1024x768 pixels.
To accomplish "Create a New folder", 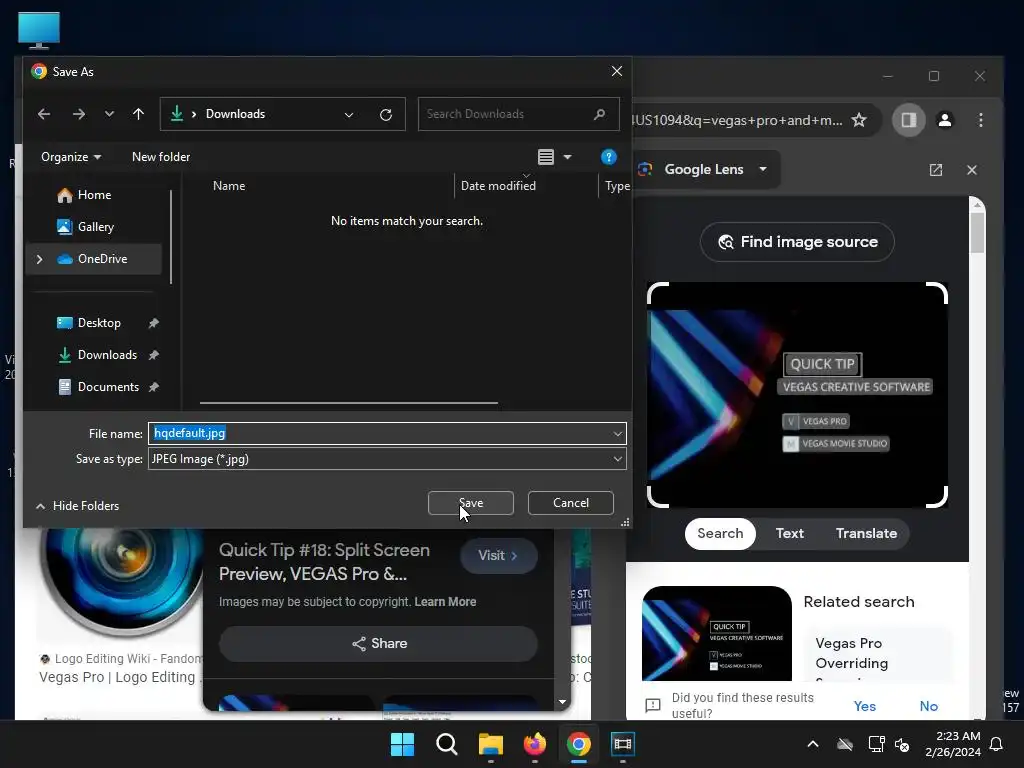I will [161, 157].
